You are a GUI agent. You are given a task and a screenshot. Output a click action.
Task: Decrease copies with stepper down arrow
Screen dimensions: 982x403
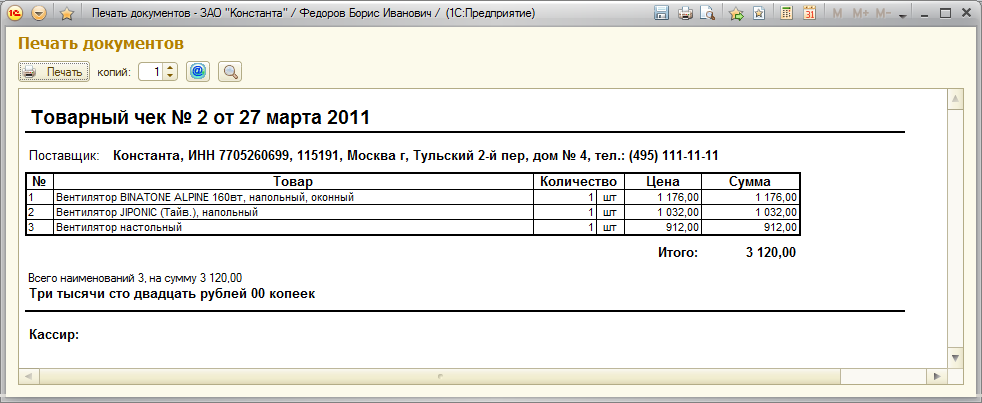click(x=170, y=76)
